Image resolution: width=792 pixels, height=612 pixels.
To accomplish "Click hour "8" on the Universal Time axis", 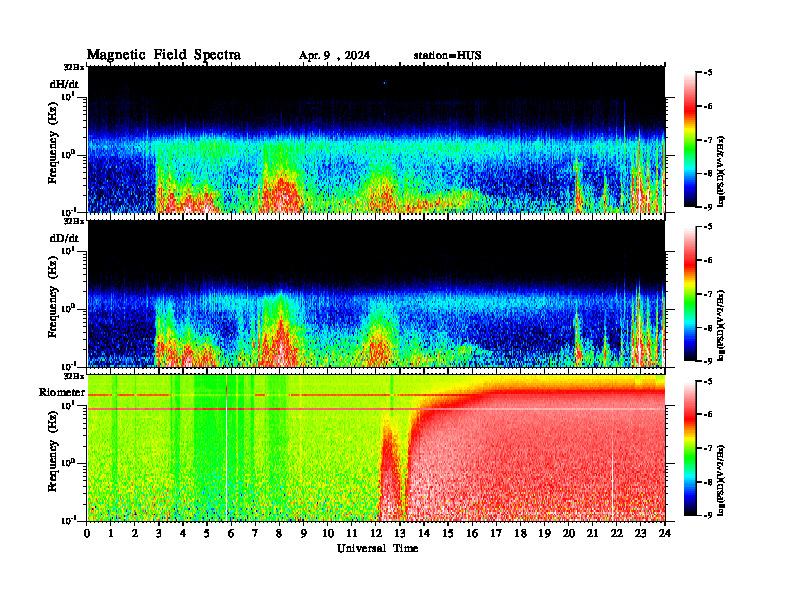I will [279, 533].
